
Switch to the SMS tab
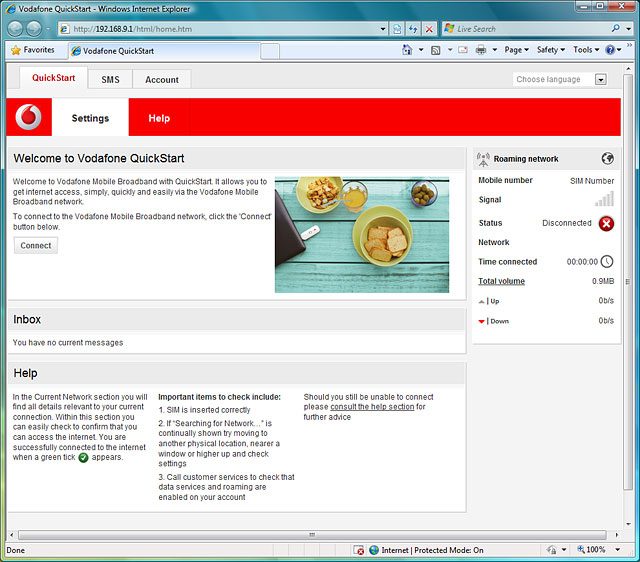tap(110, 80)
